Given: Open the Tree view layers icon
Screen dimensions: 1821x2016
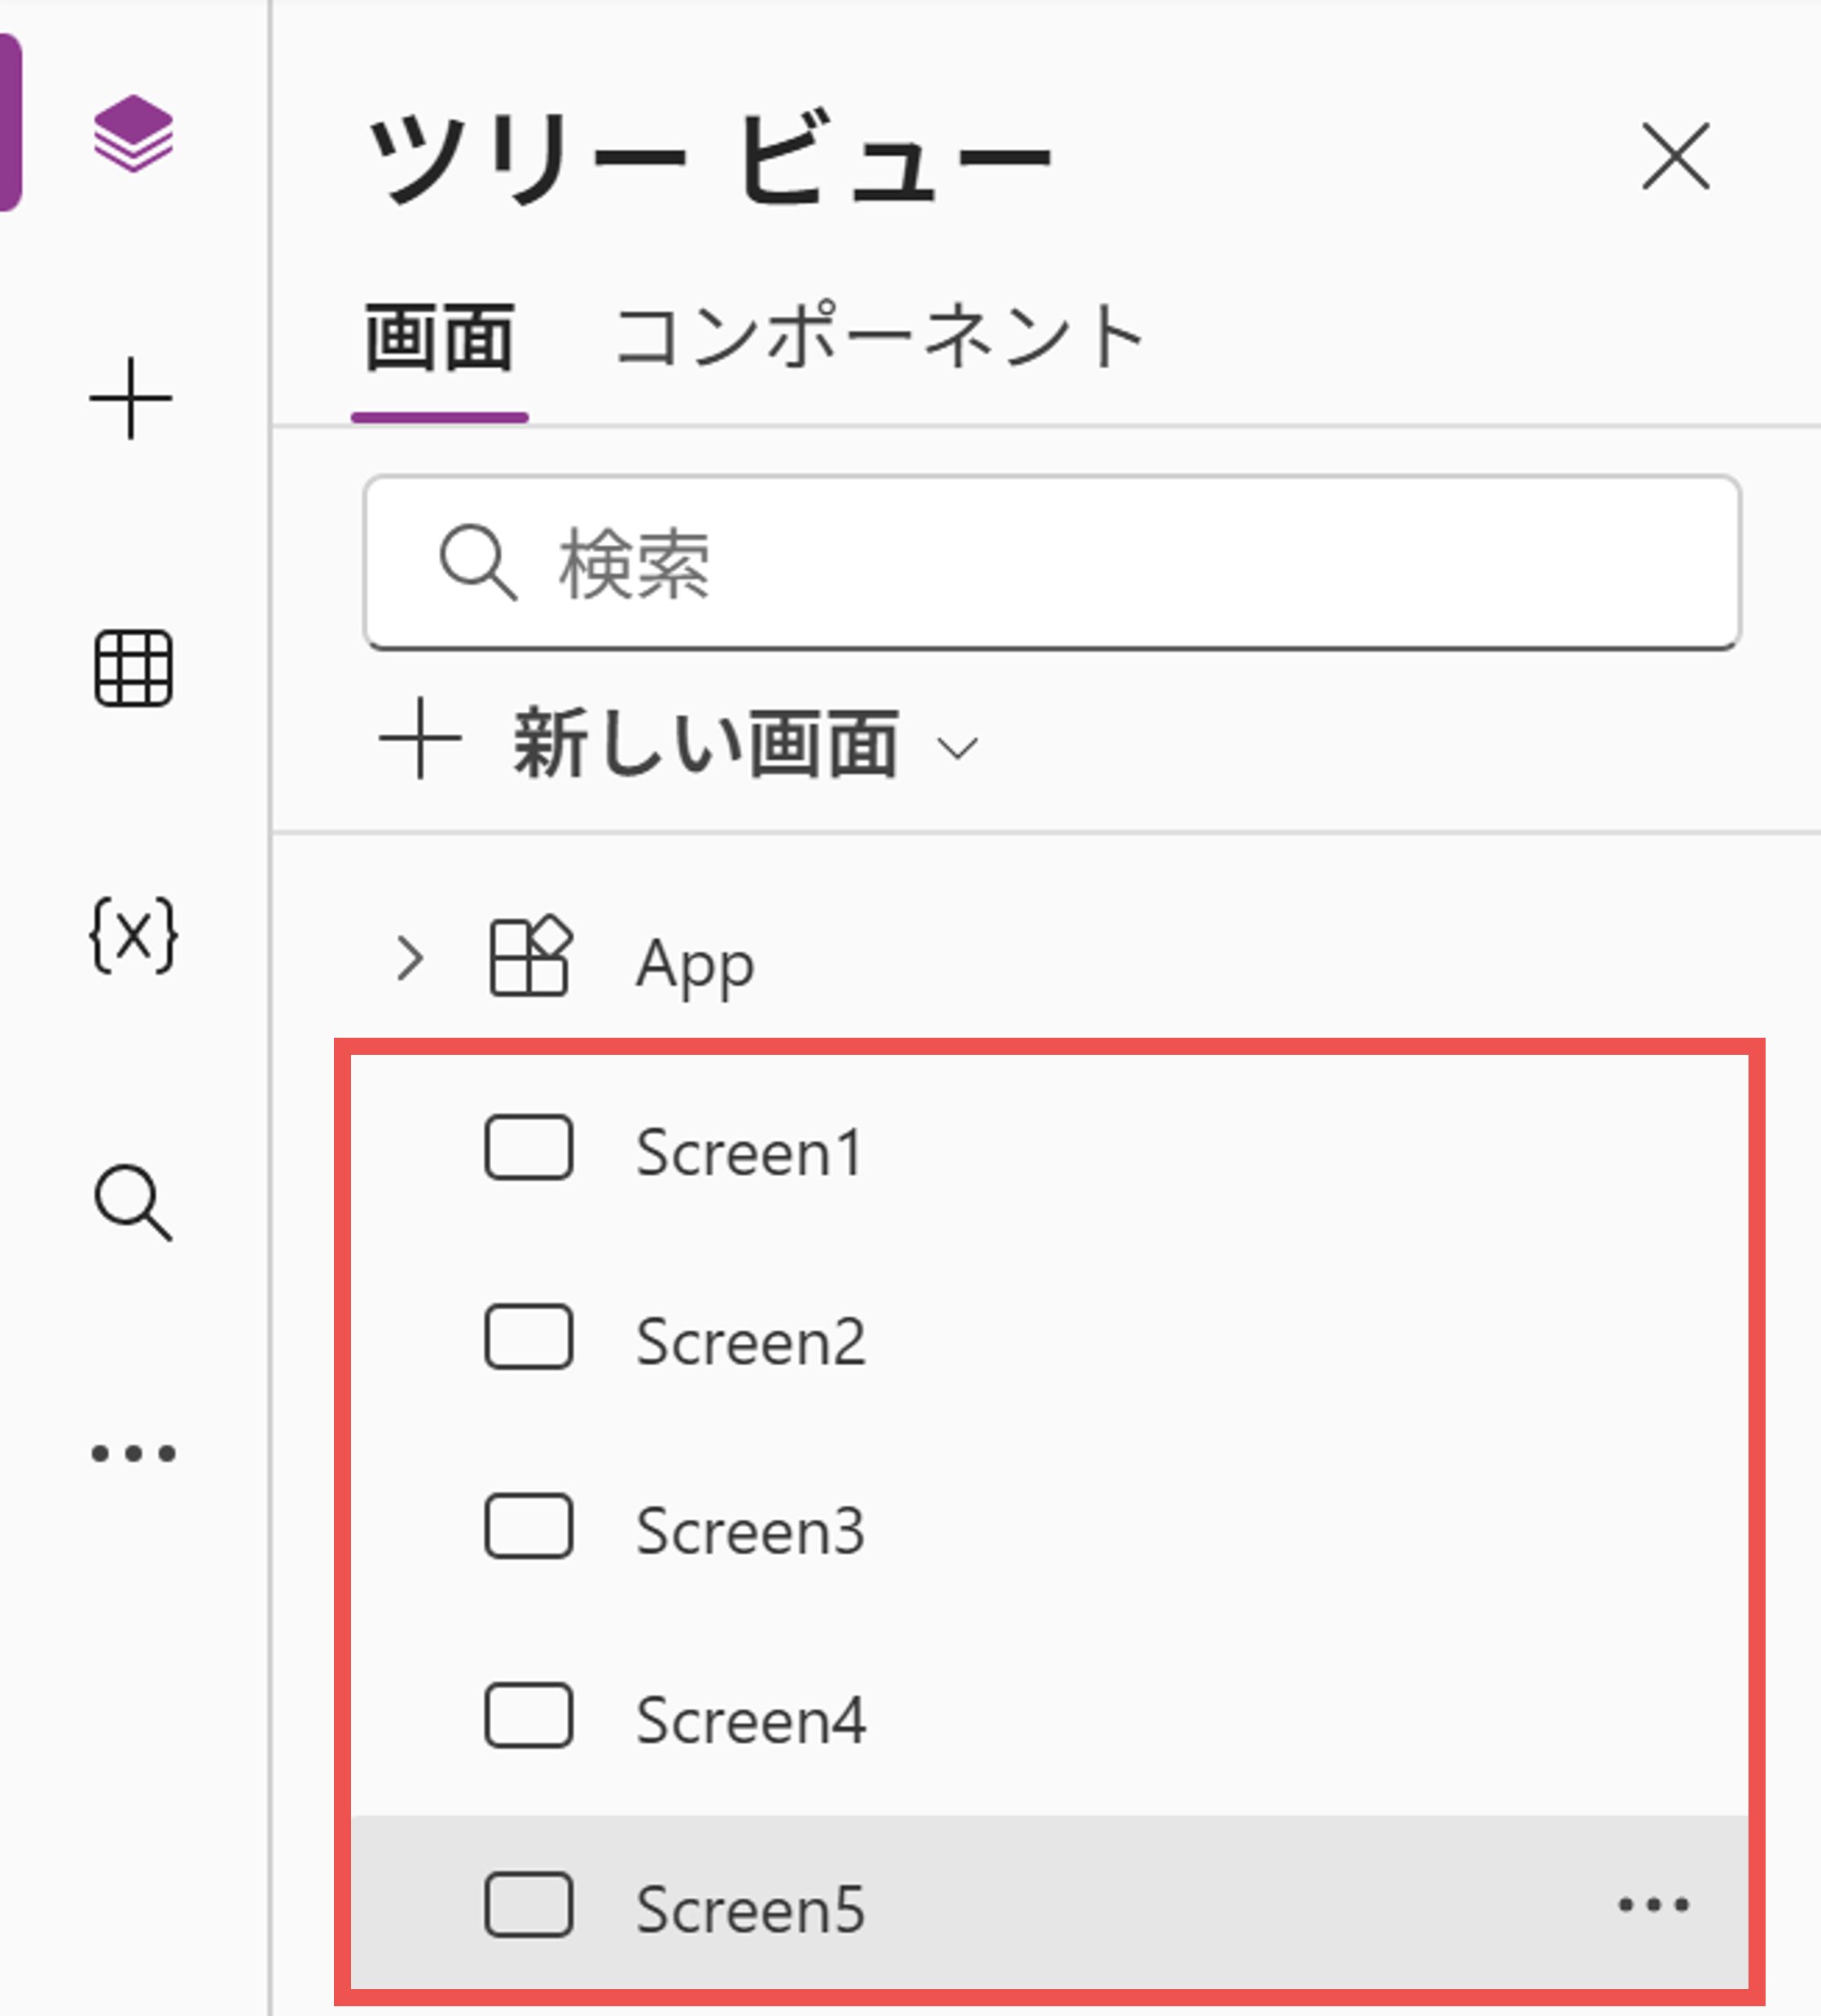Looking at the screenshot, I should click(133, 133).
